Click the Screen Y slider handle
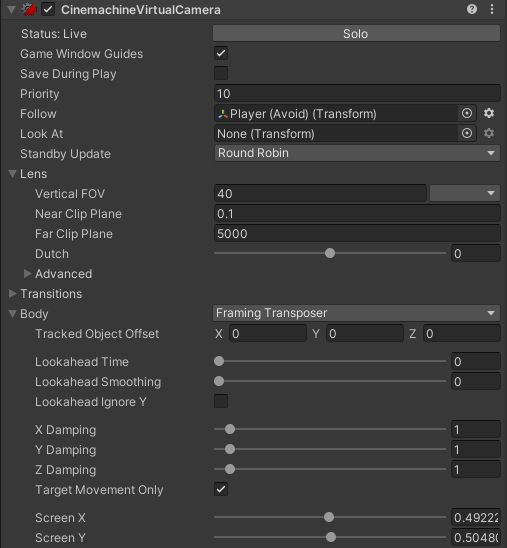Viewport: 507px width, 548px height. coord(331,537)
